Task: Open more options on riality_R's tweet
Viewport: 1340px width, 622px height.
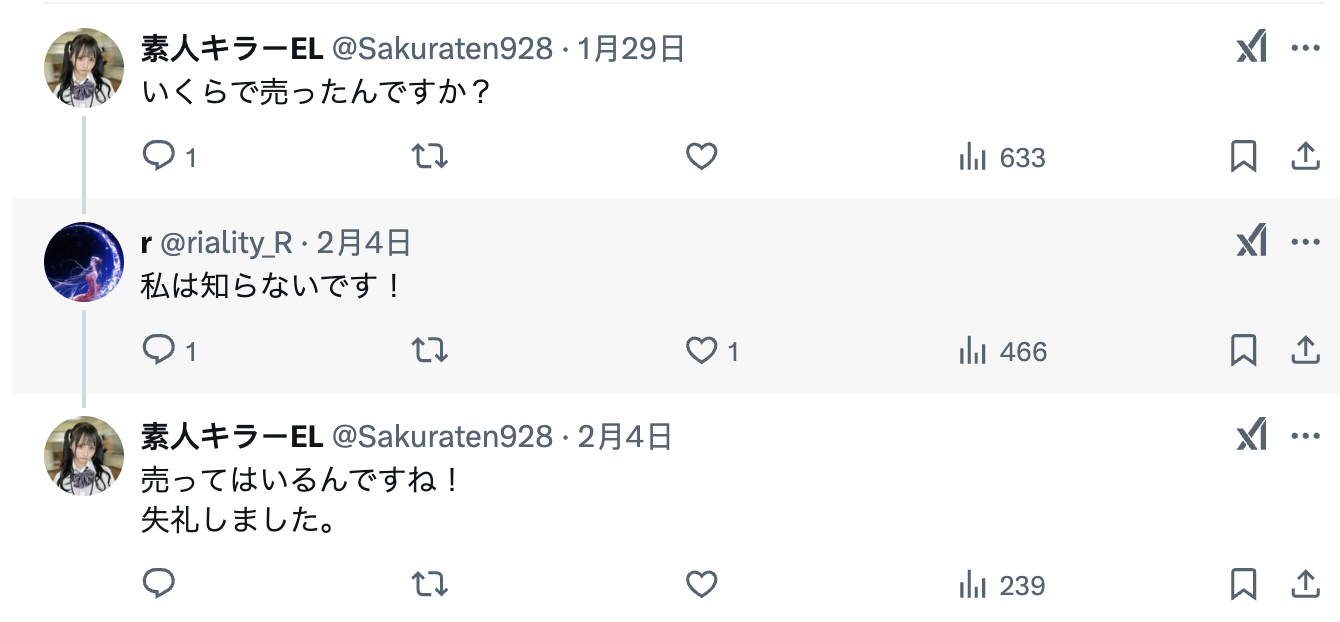Action: (1306, 242)
